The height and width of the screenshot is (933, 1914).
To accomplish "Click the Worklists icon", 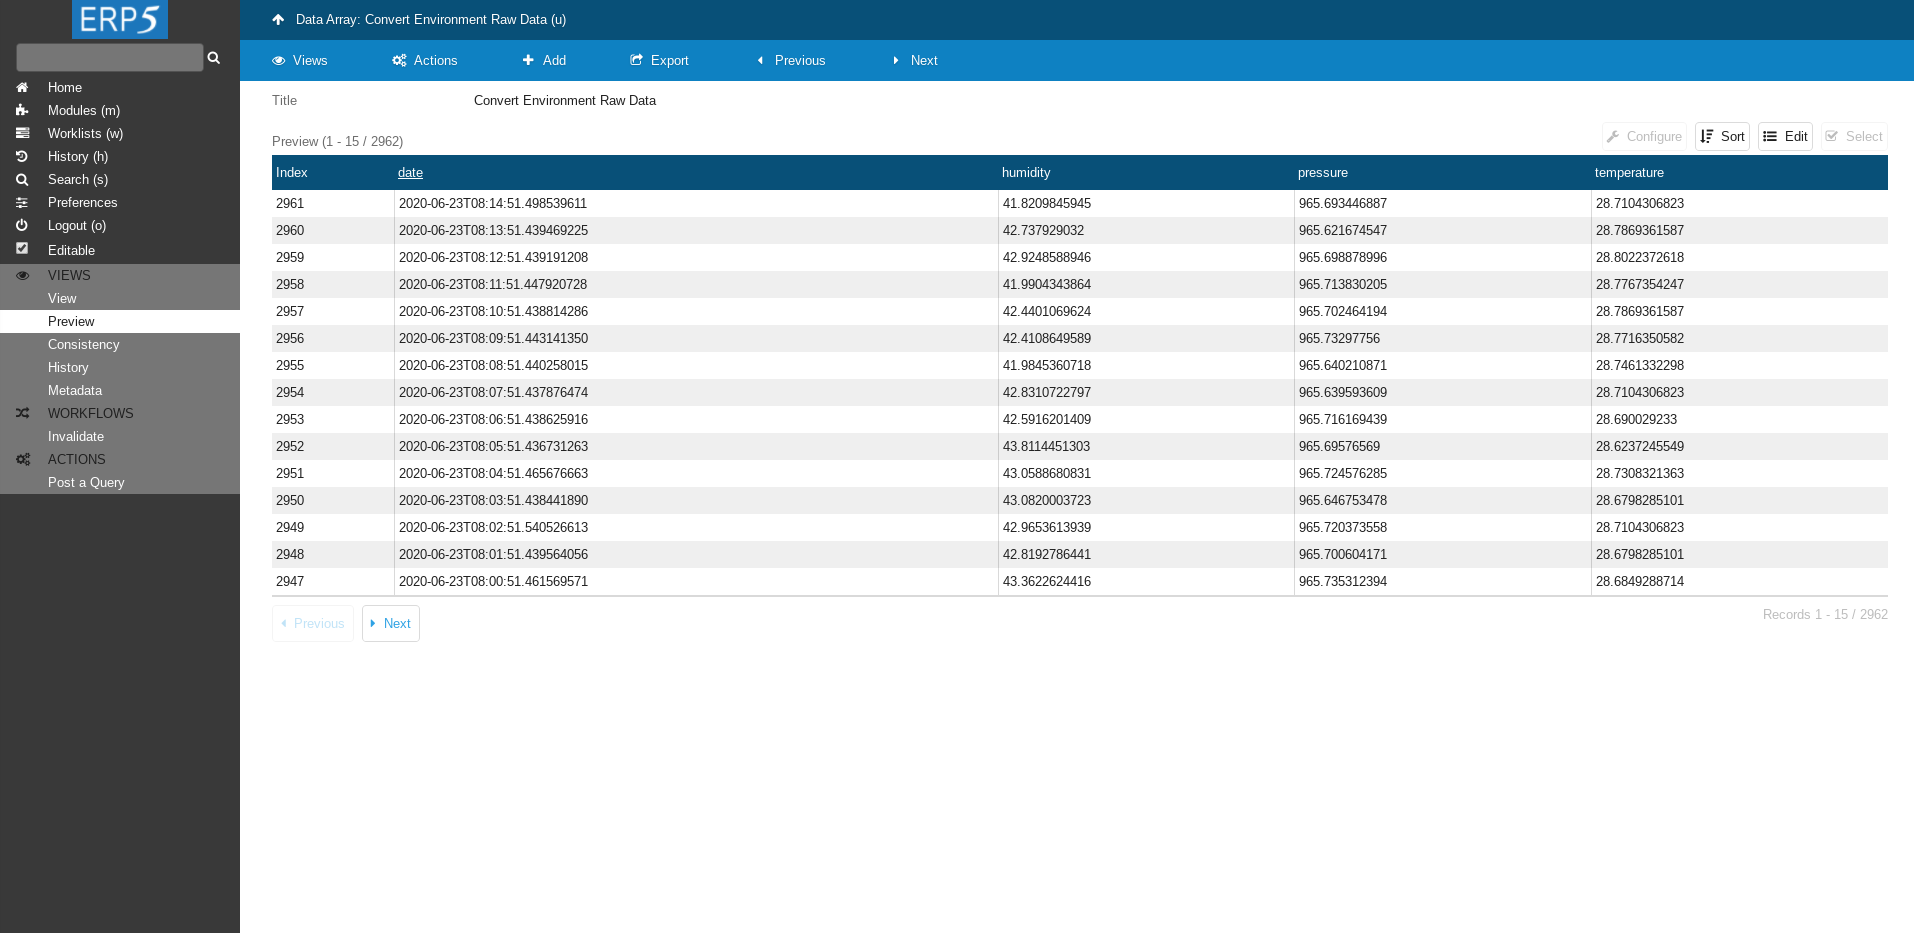I will coord(22,133).
